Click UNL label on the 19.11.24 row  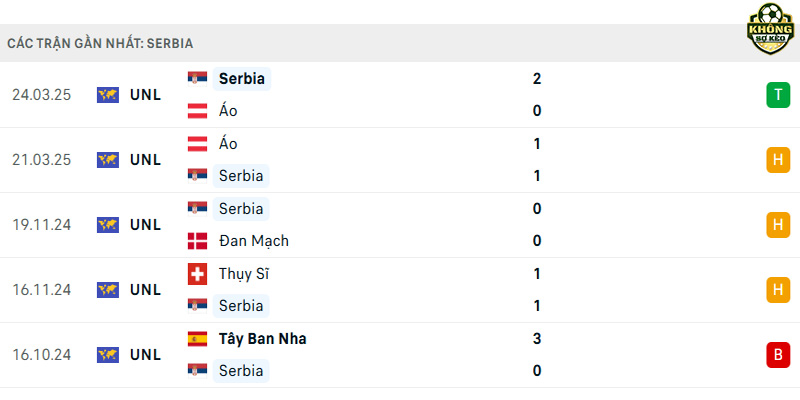[x=145, y=224]
